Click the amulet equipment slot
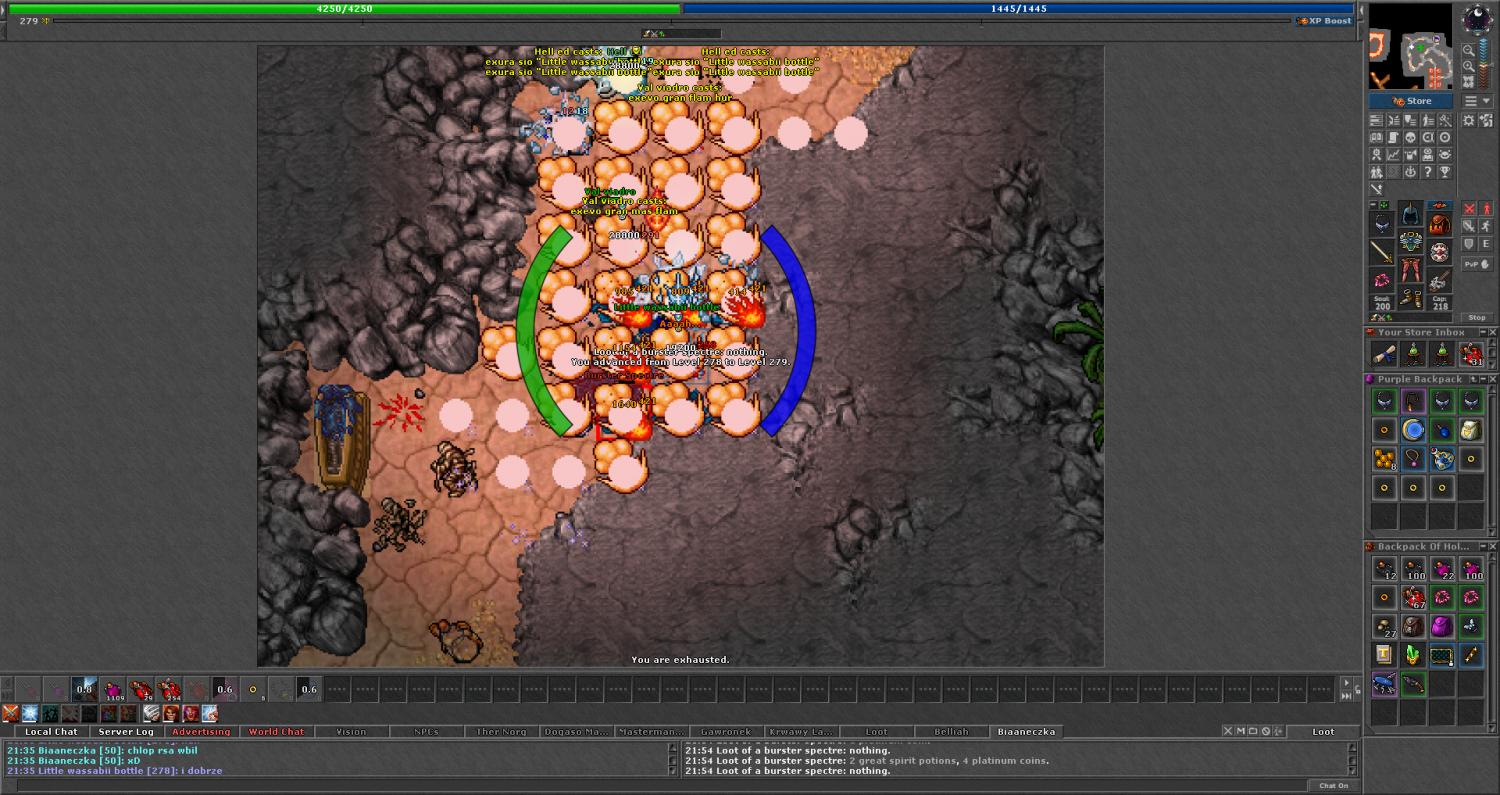Screen dimensions: 1500x795 pos(1382,224)
